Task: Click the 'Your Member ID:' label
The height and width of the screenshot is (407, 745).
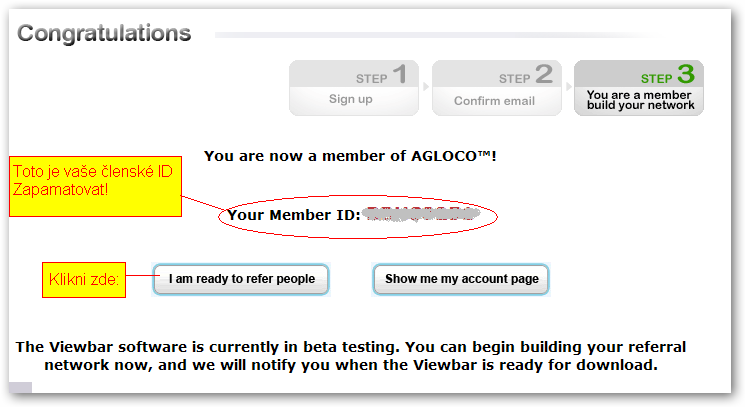Action: pyautogui.click(x=294, y=215)
